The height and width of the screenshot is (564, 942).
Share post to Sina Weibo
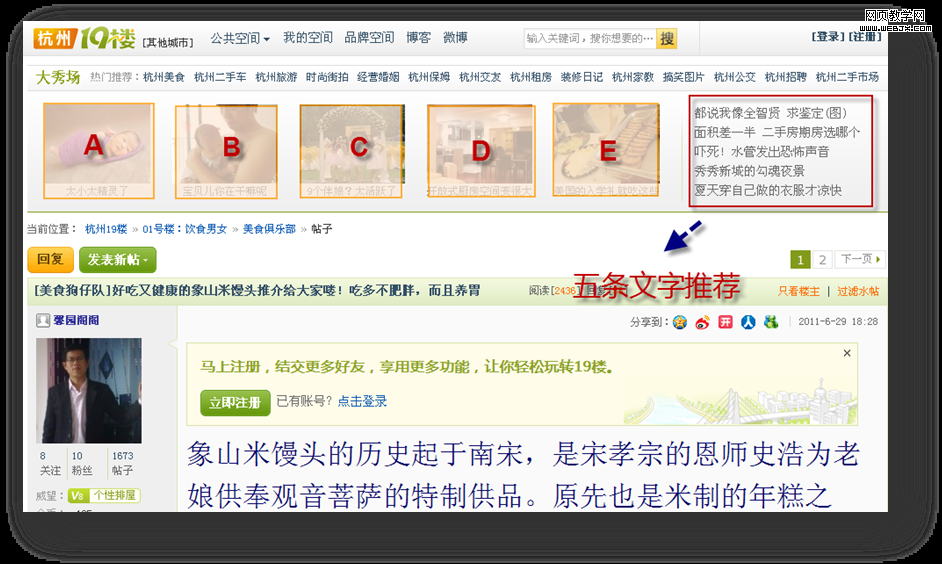[702, 322]
